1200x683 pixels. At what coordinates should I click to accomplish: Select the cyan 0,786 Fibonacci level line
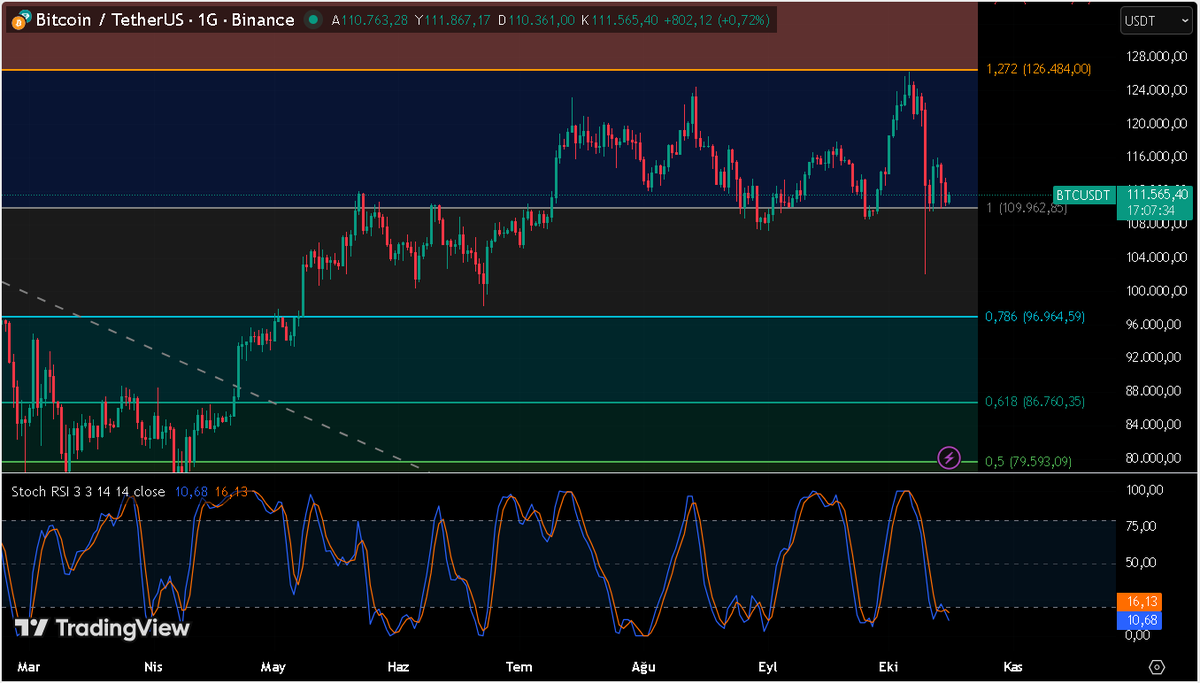(x=490, y=317)
